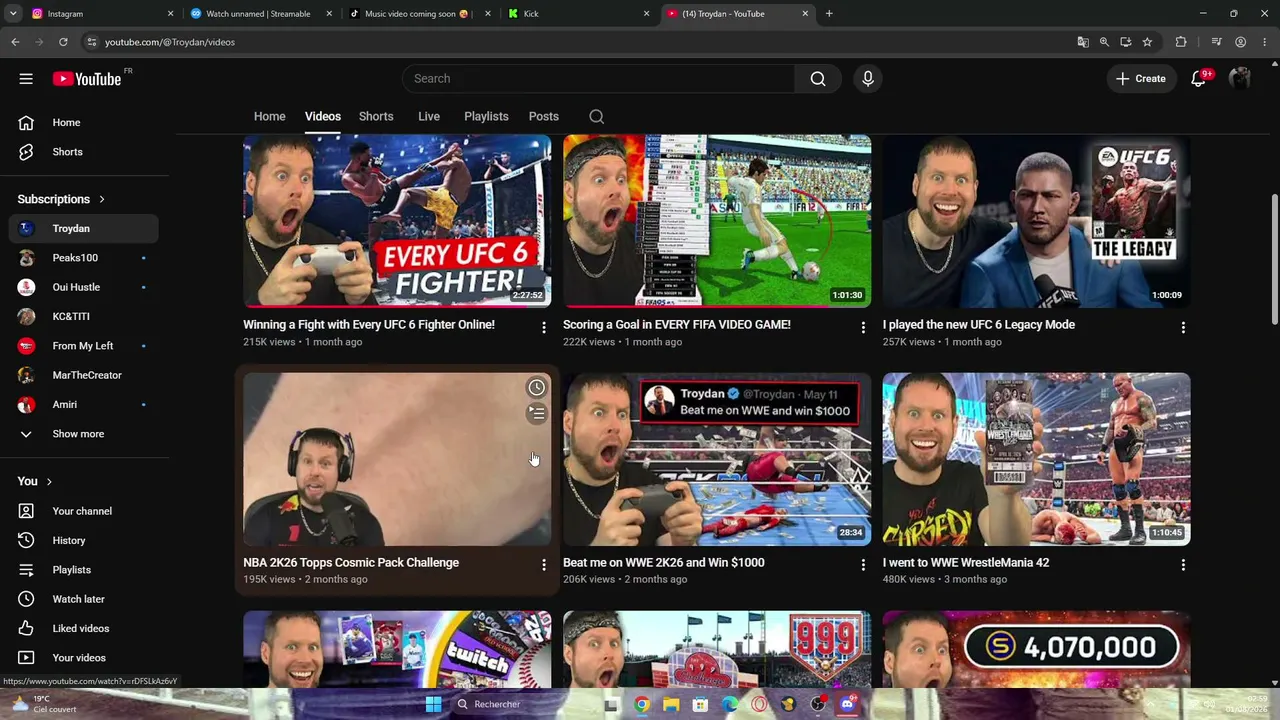The image size is (1280, 720).
Task: Open the KC&TITI subscription
Action: 84,316
